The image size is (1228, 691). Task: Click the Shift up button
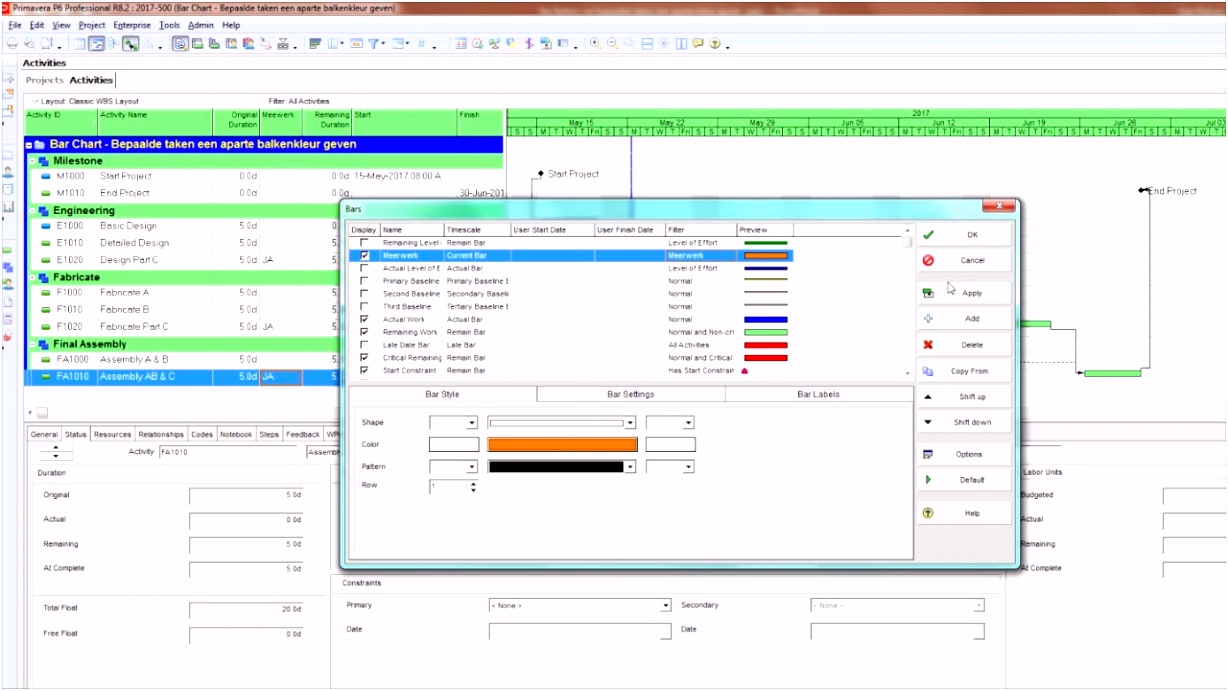pyautogui.click(x=964, y=397)
